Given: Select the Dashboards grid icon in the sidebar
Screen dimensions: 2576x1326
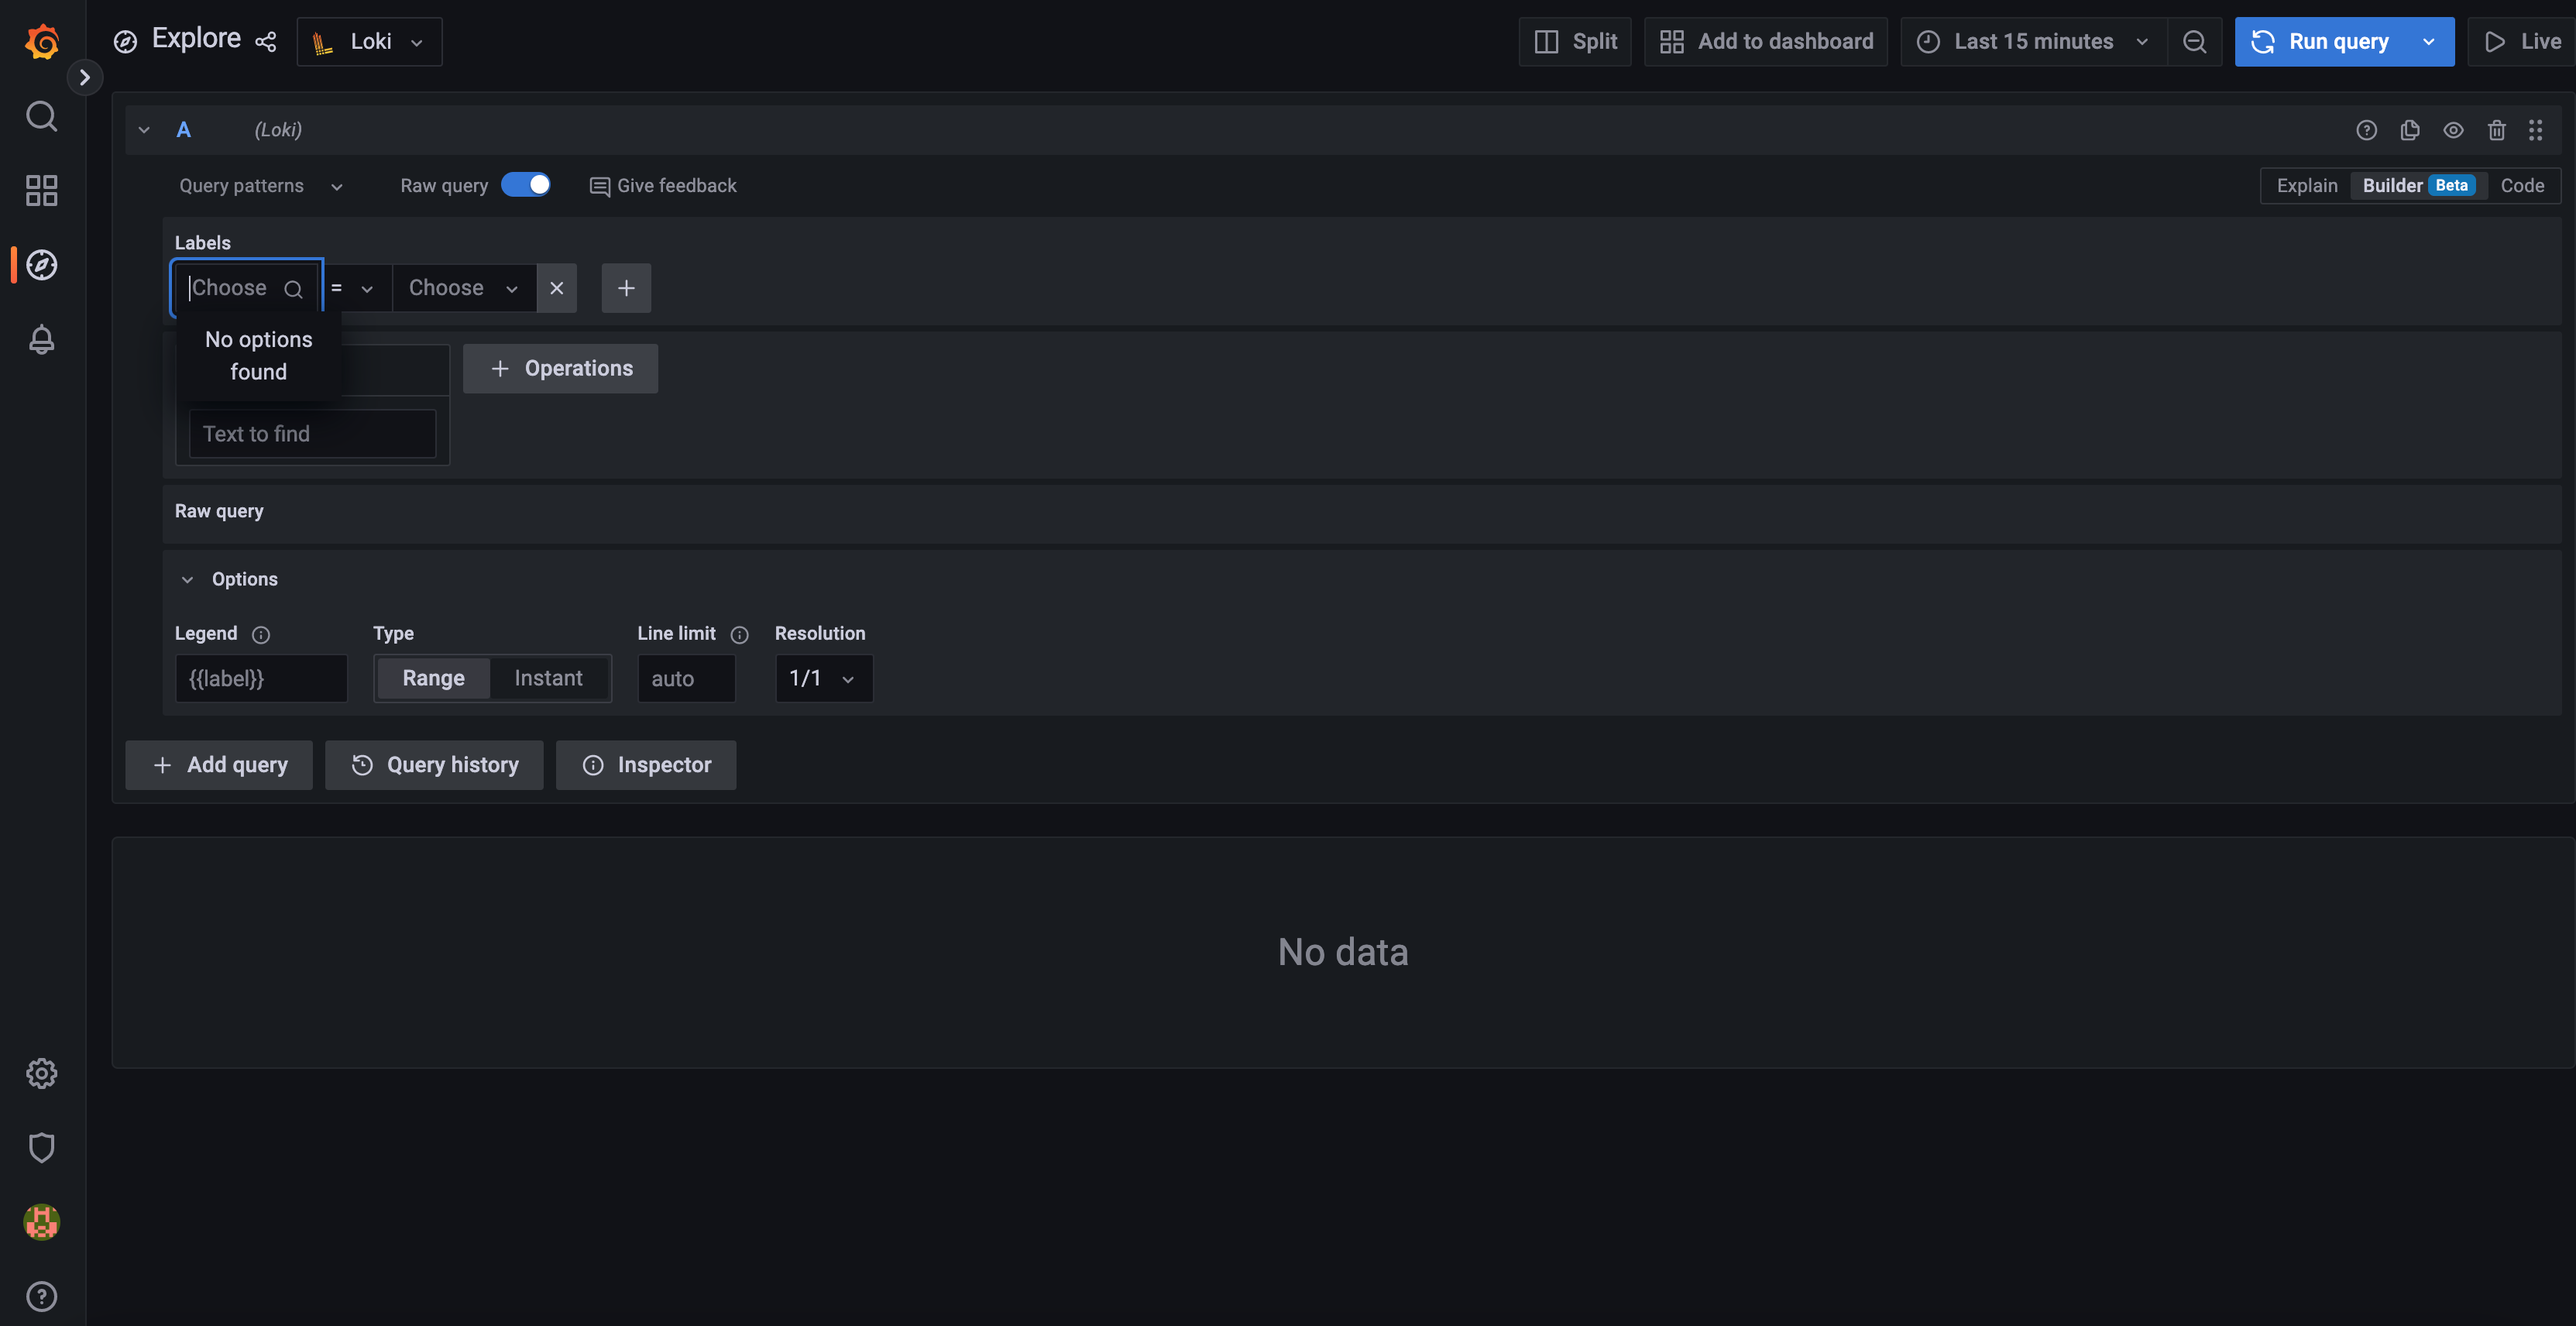Looking at the screenshot, I should tap(41, 190).
